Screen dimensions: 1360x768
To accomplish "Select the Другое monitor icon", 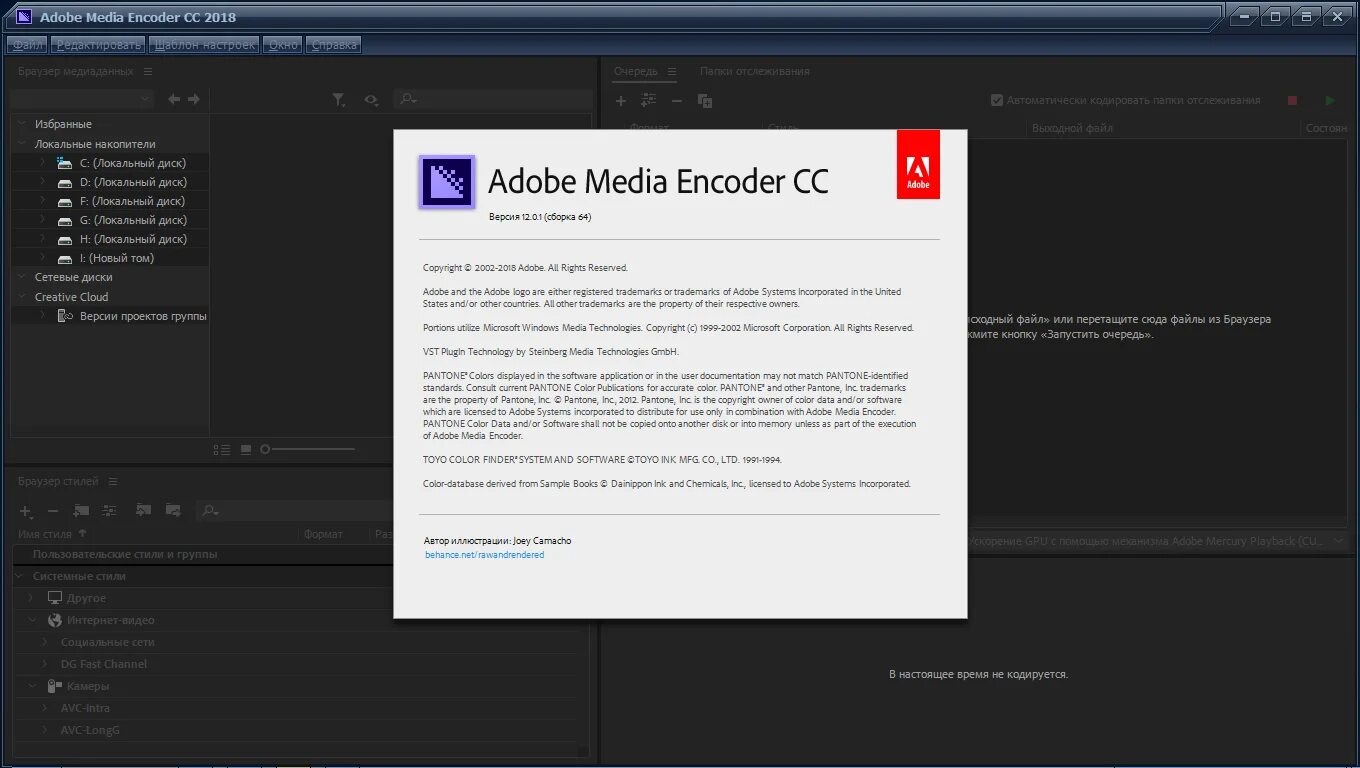I will click(55, 598).
